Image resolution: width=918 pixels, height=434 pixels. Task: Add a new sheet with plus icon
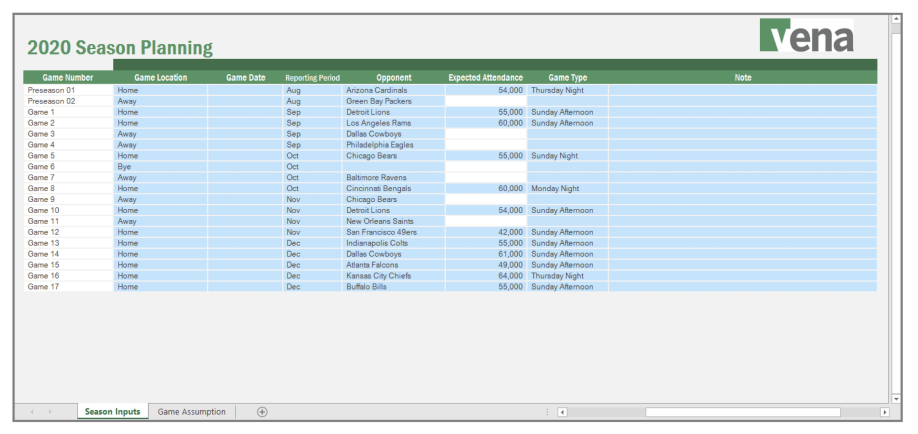click(262, 412)
